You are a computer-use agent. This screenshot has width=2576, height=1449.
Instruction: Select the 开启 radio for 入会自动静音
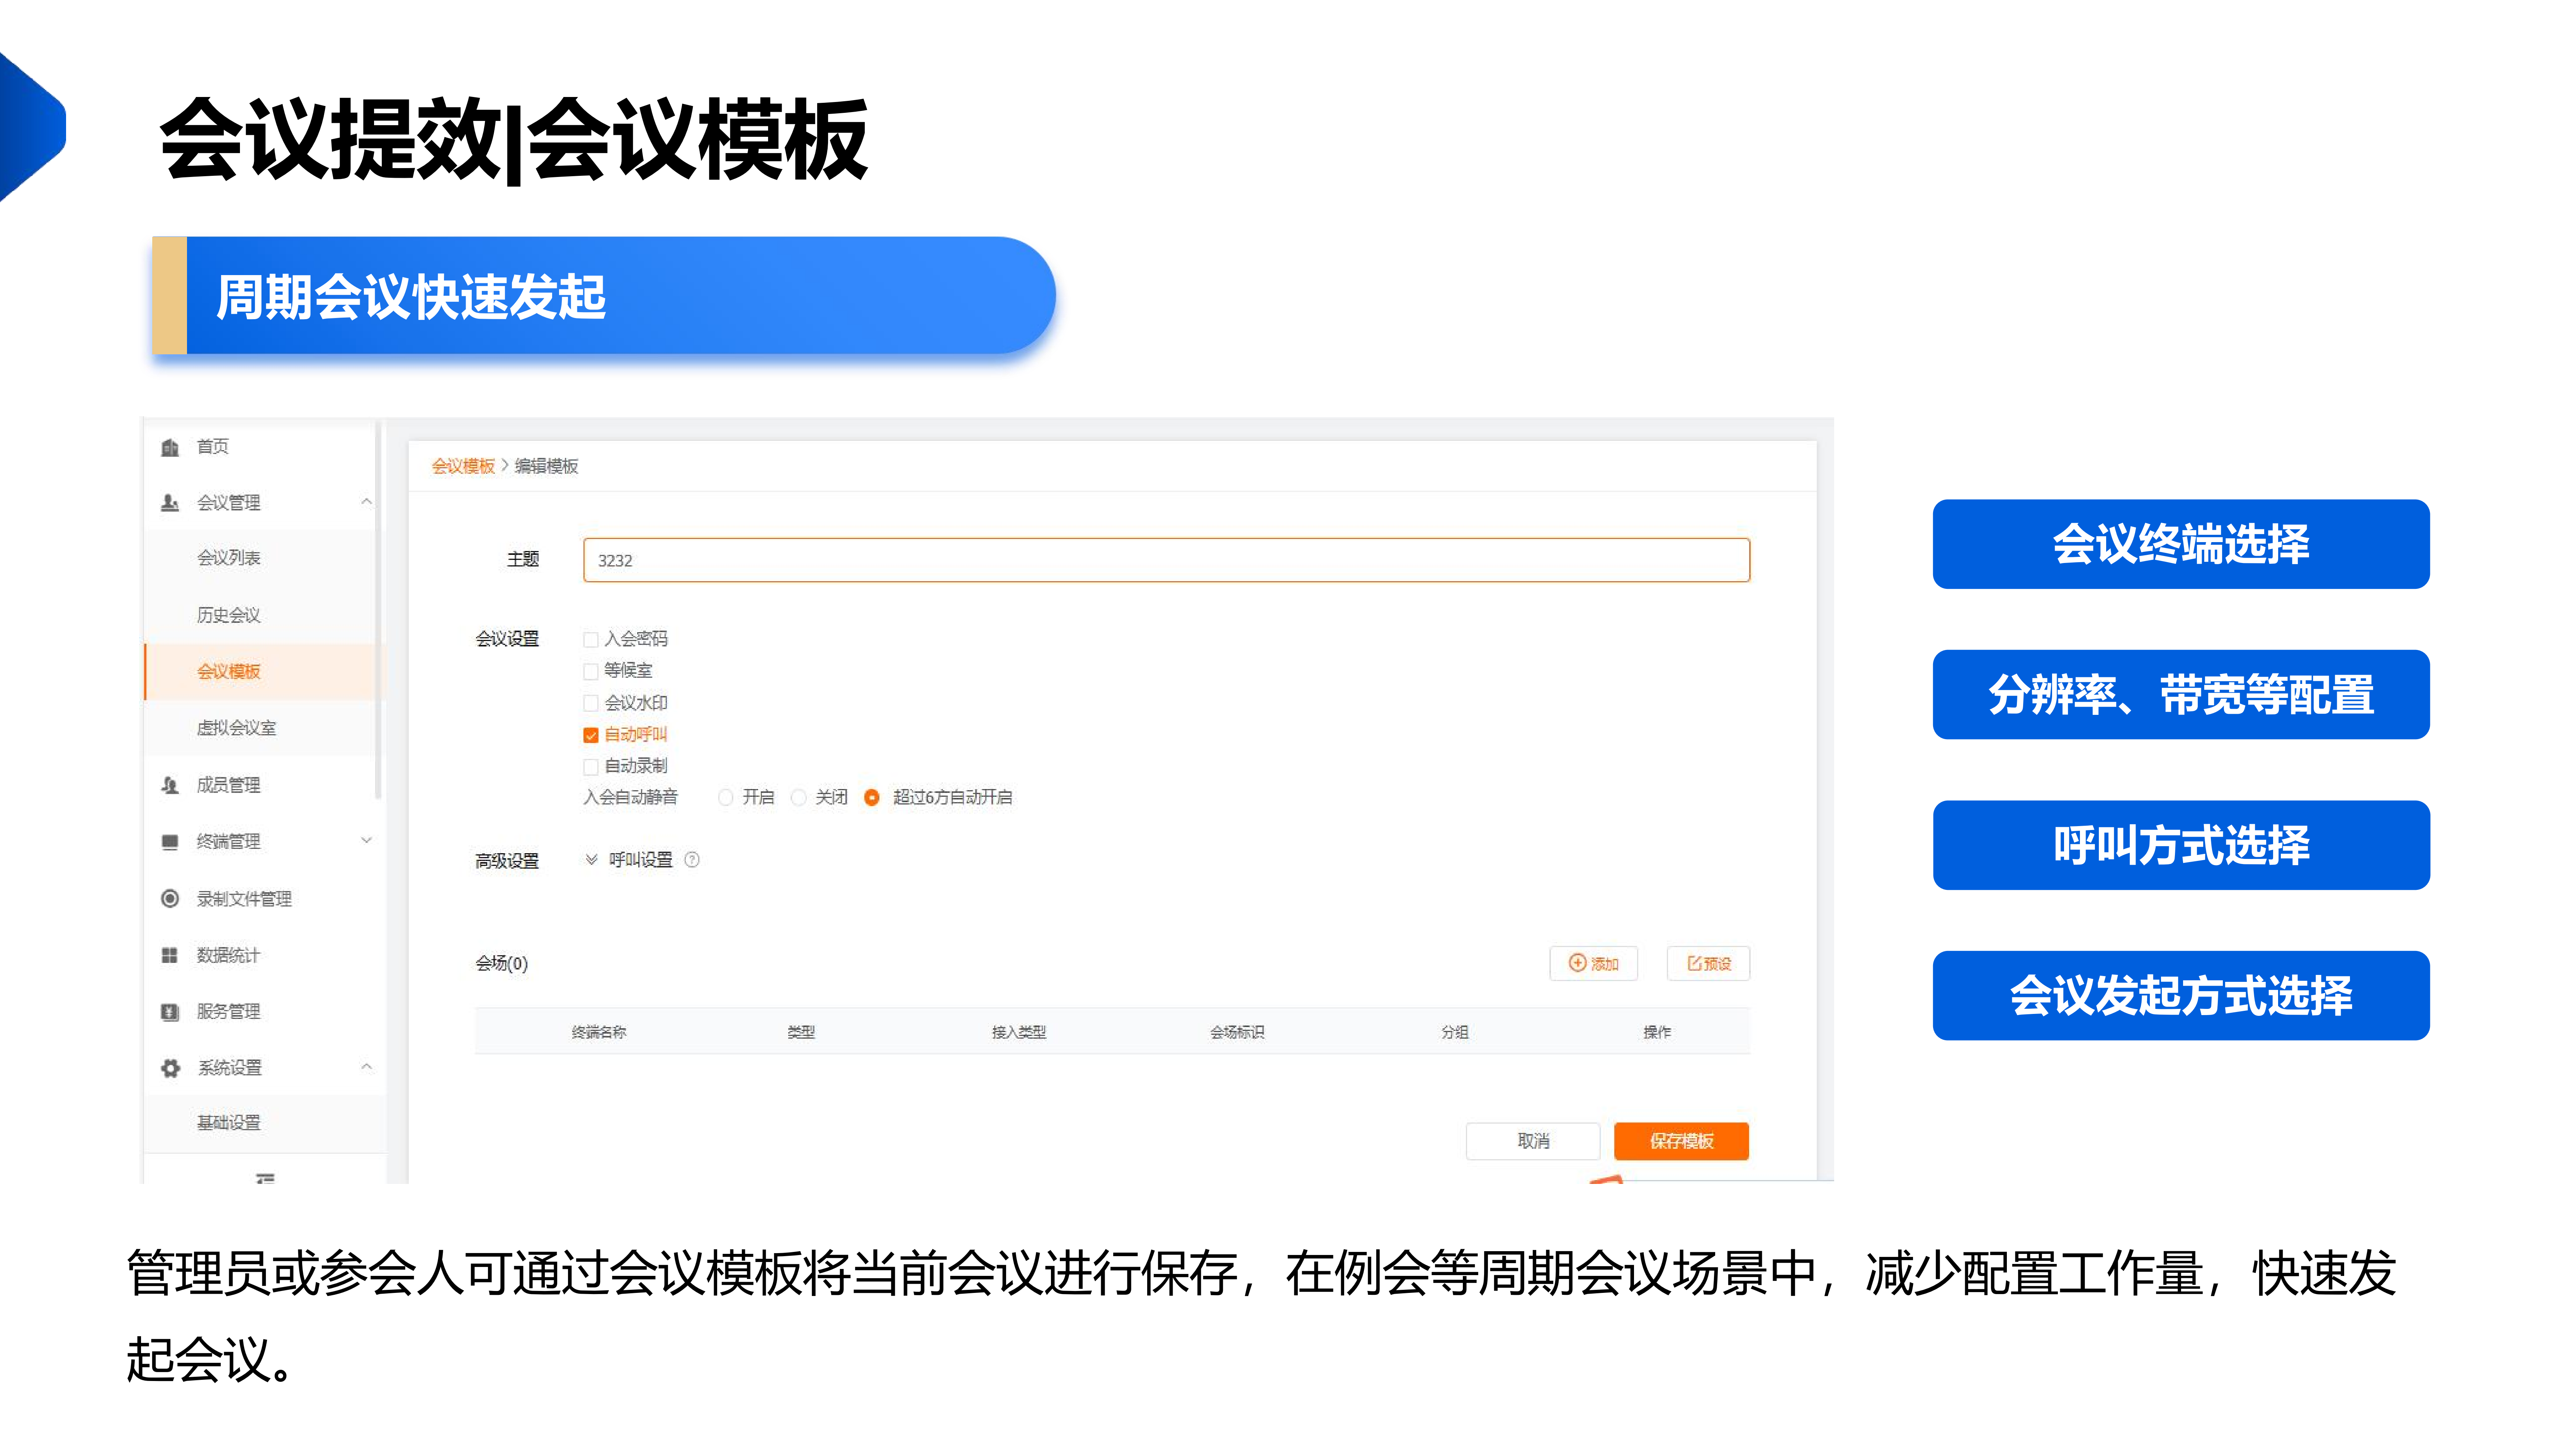726,797
